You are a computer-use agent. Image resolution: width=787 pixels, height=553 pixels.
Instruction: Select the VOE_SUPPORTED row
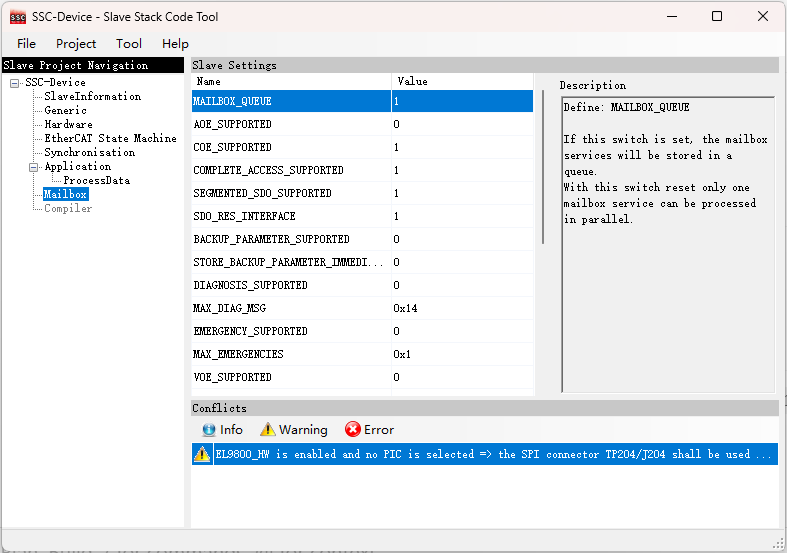(x=362, y=378)
